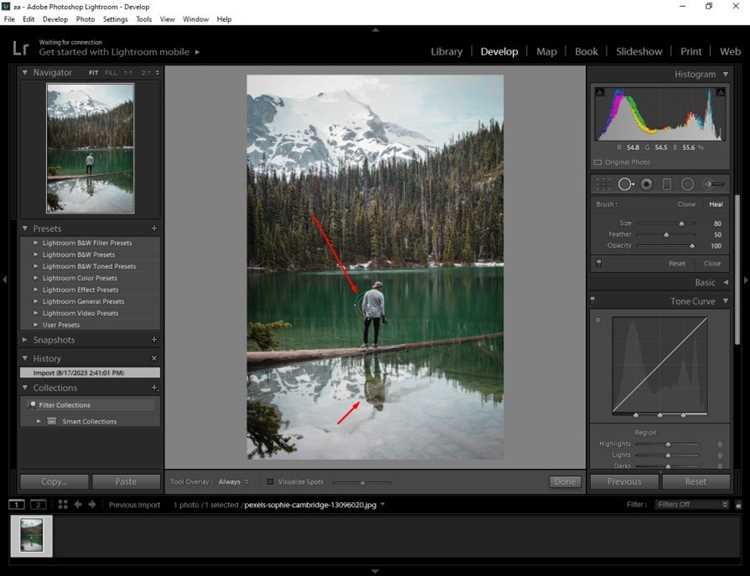Select the Radial Filter tool
750x576 pixels.
(687, 184)
